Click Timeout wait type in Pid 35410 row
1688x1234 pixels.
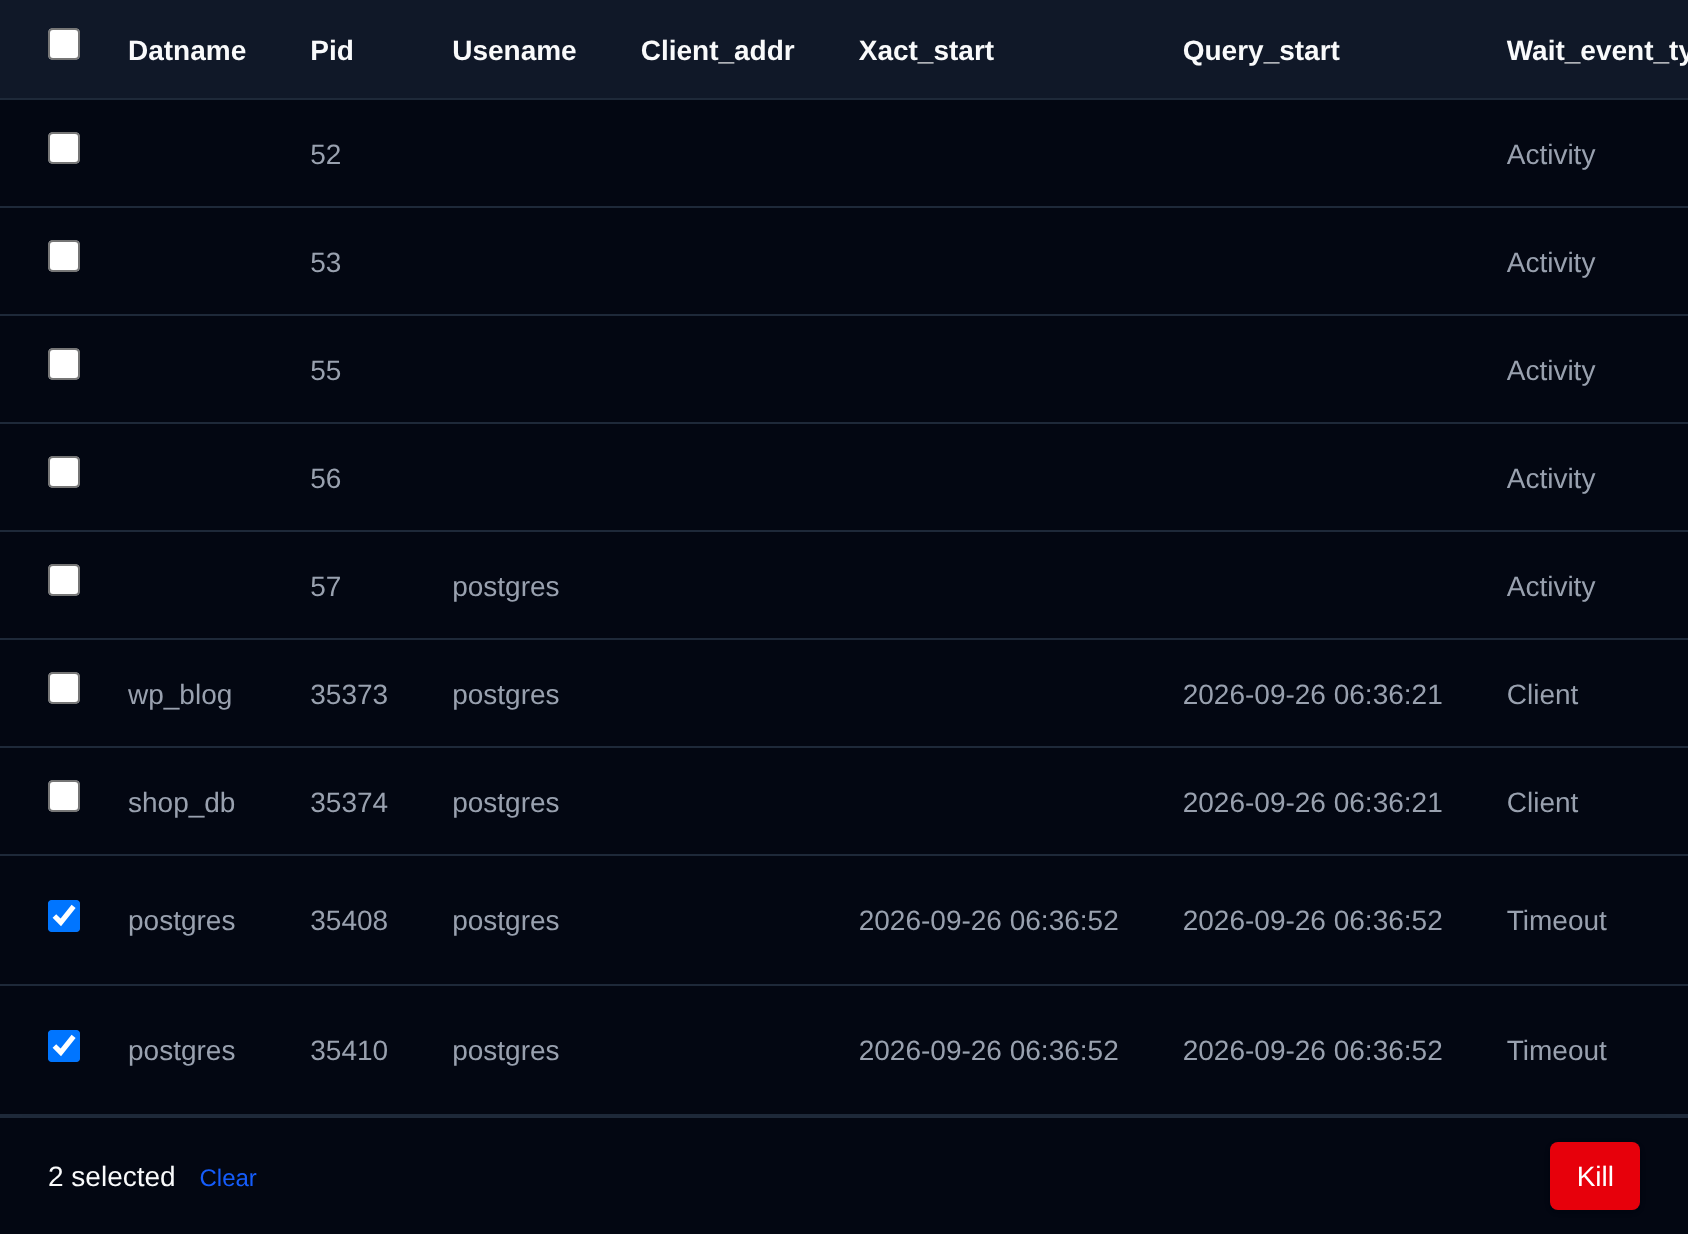[1556, 1051]
